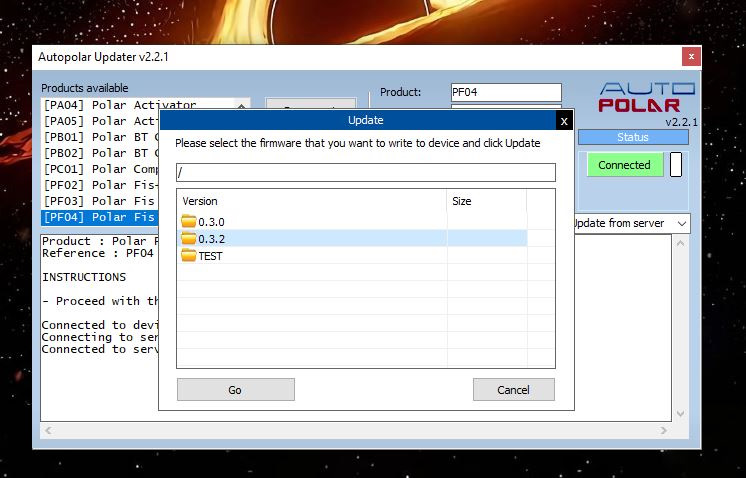Select the [PA05] product row

[x=100, y=121]
